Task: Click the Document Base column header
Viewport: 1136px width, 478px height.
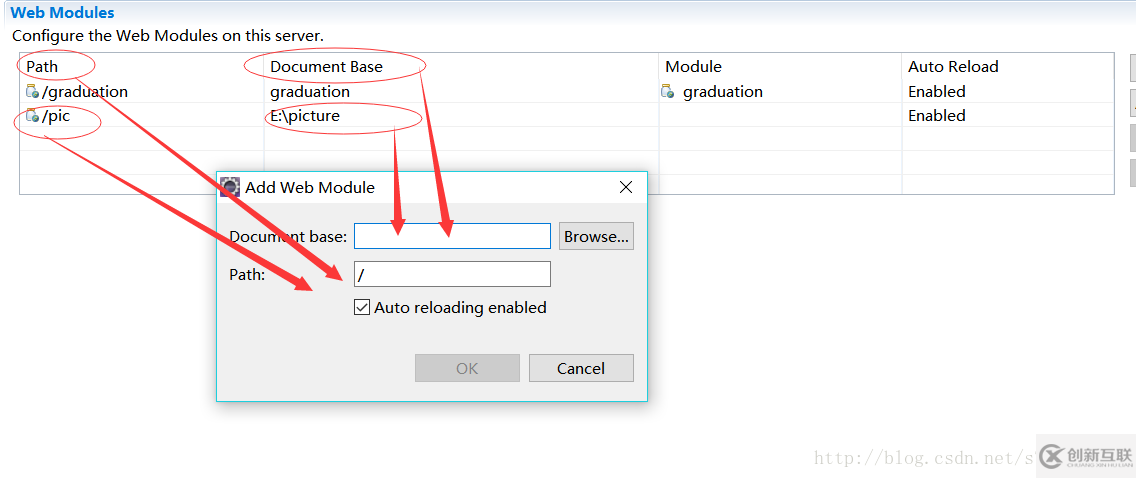Action: pos(327,67)
